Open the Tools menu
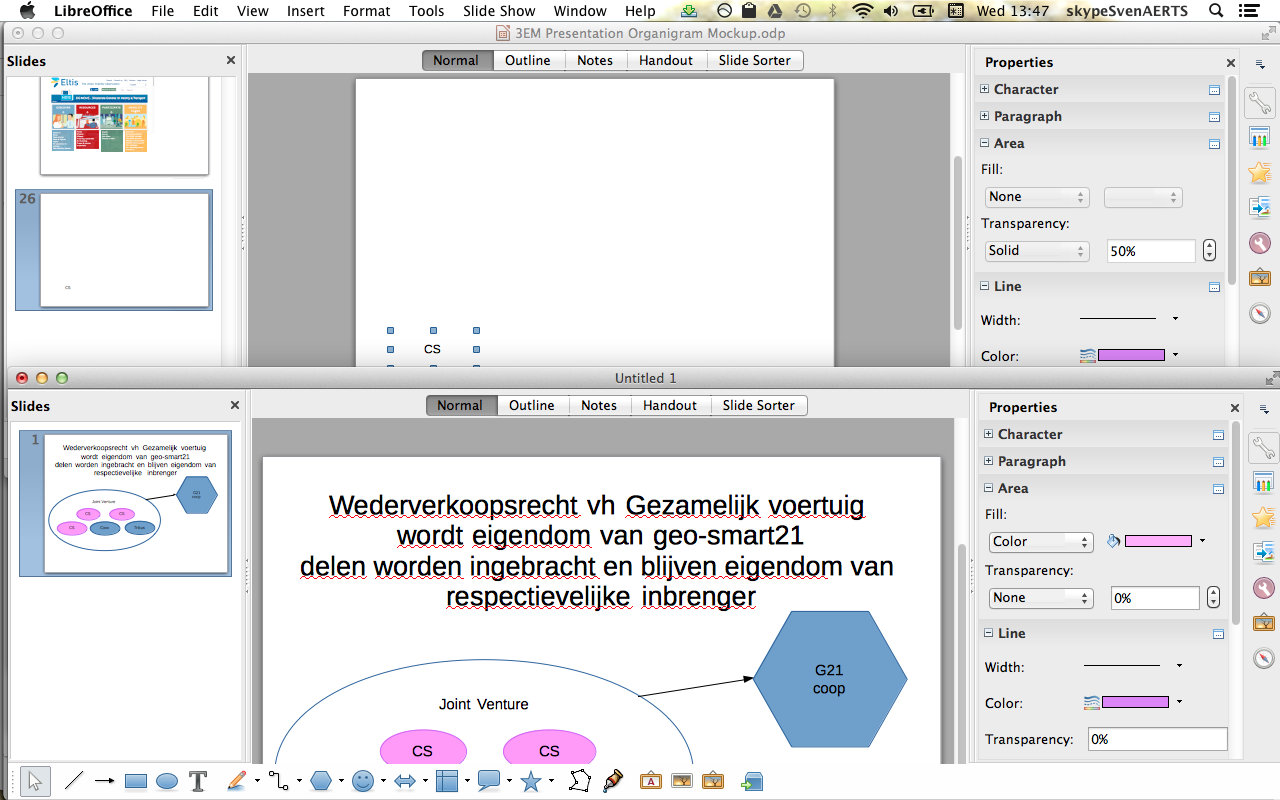 click(x=426, y=11)
